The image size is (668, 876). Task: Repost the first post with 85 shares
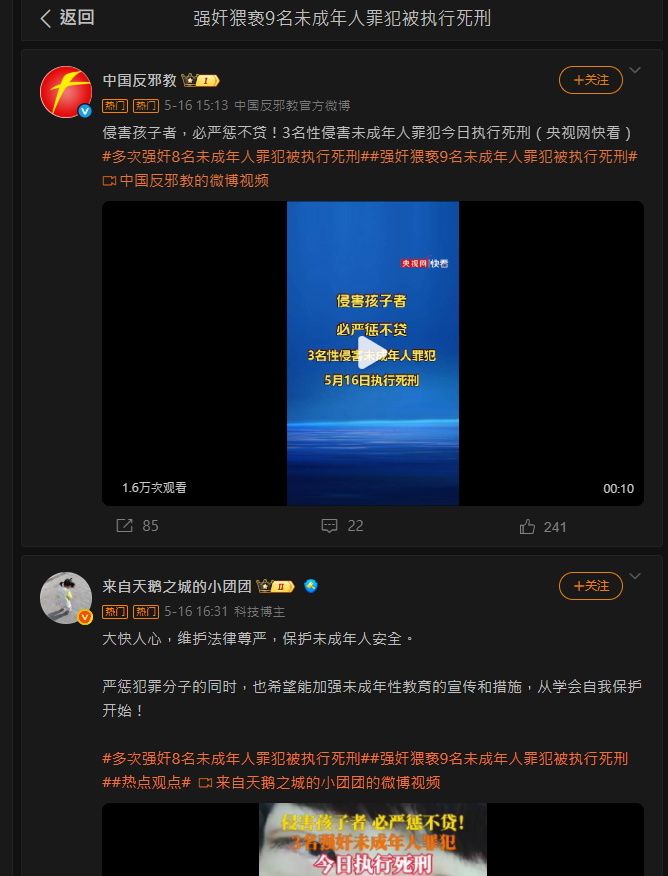click(137, 526)
